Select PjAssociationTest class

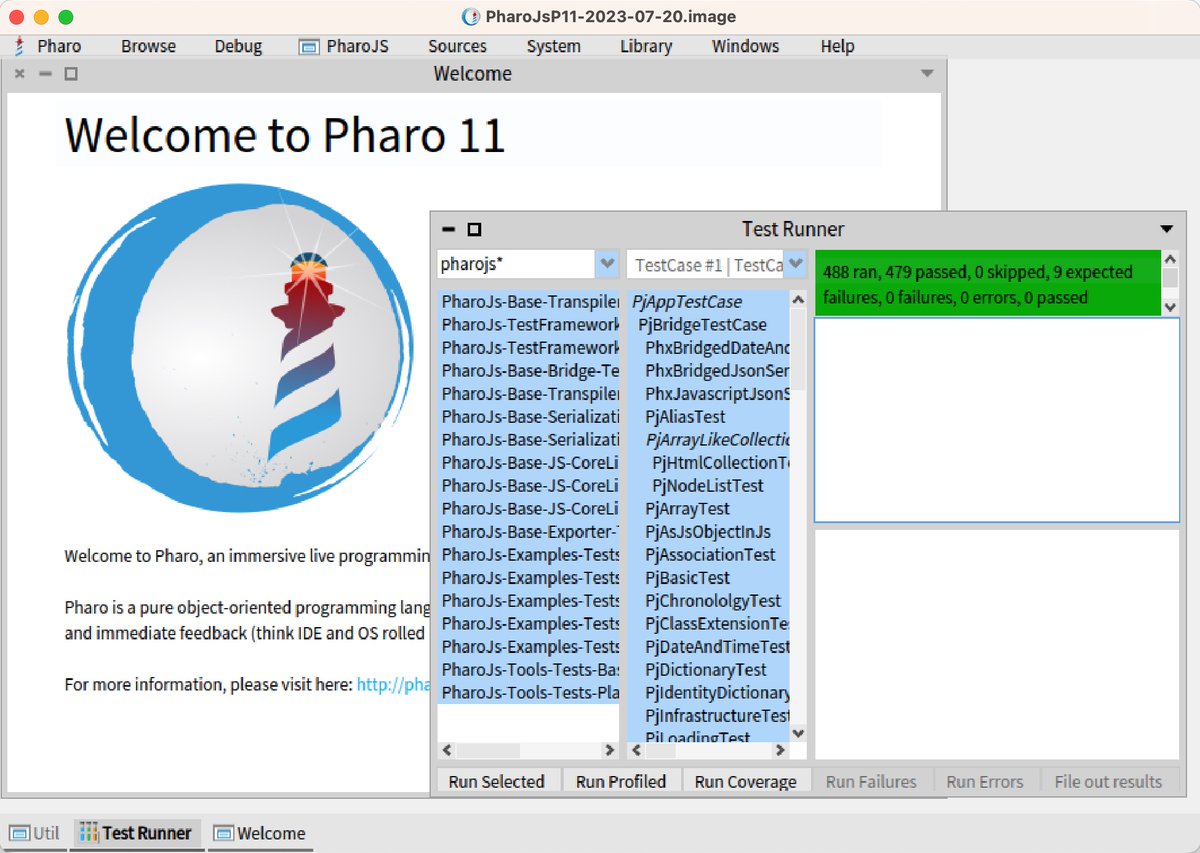coord(710,555)
